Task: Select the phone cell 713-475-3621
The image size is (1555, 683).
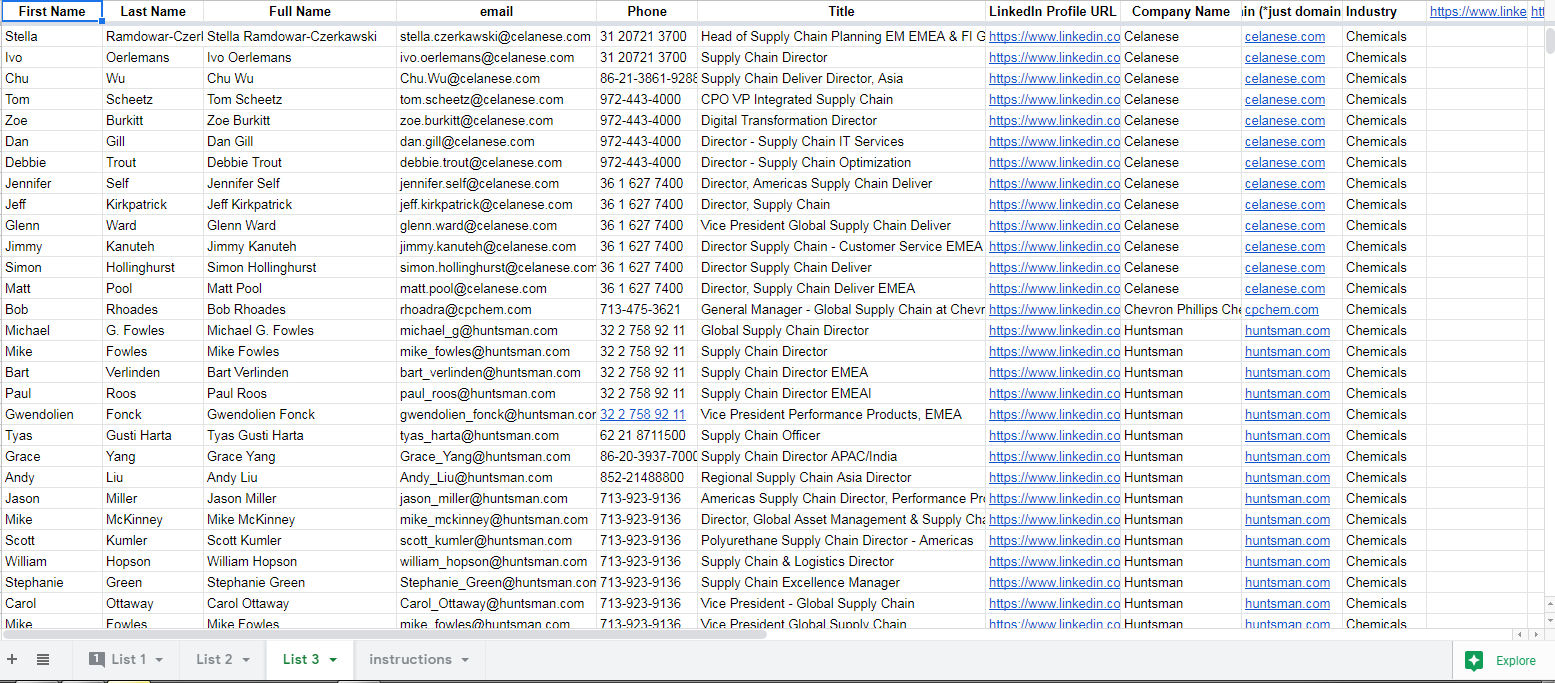Action: [x=647, y=309]
